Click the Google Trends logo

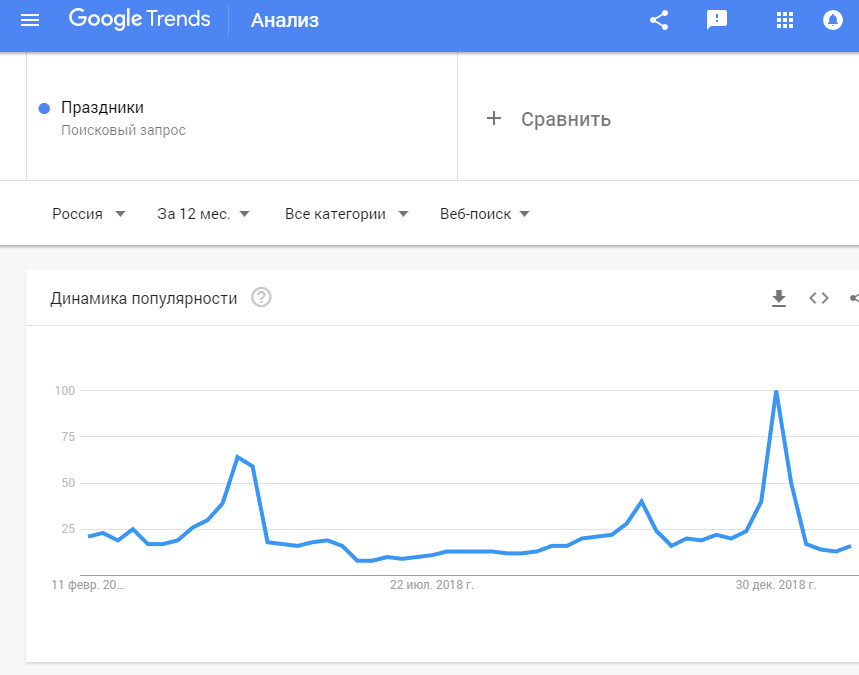click(x=140, y=20)
